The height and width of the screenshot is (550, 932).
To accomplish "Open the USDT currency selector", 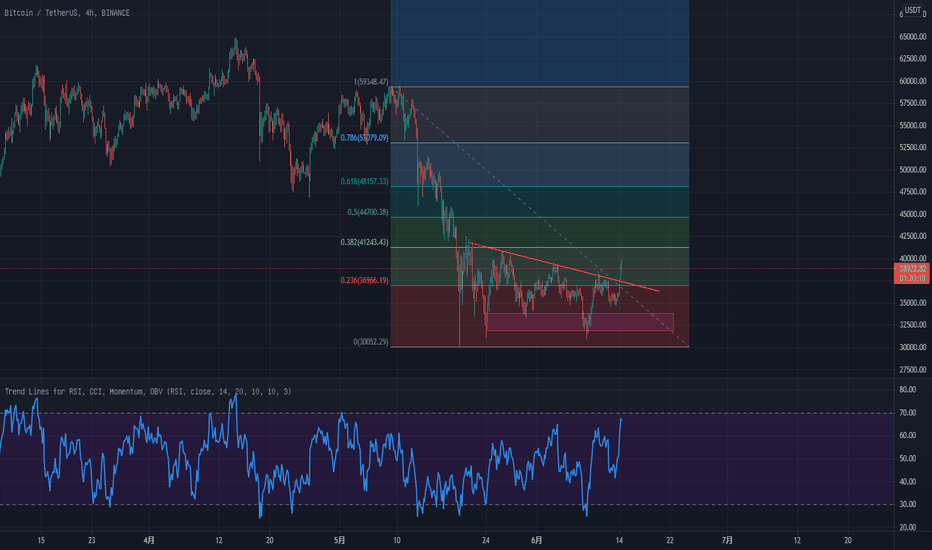I will [913, 10].
